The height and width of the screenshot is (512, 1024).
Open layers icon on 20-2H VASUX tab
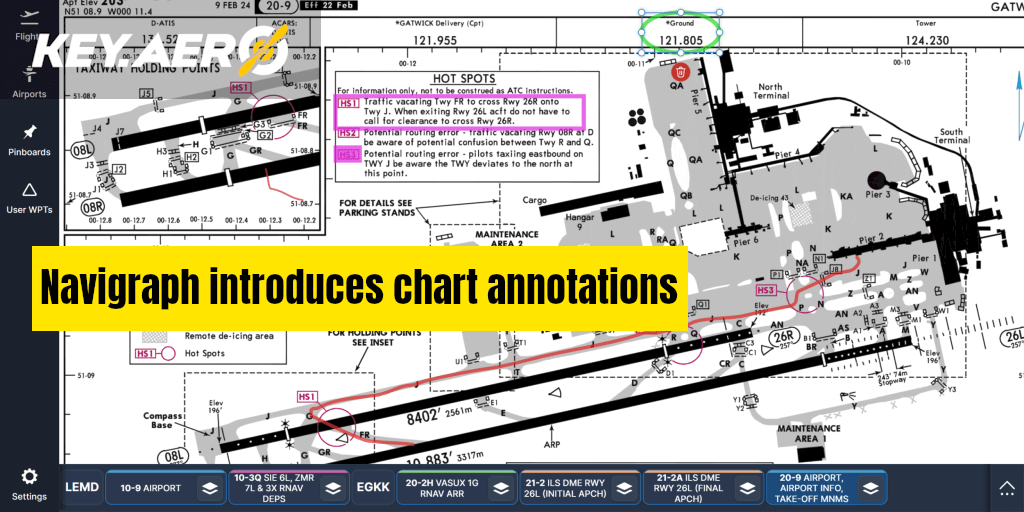(500, 488)
